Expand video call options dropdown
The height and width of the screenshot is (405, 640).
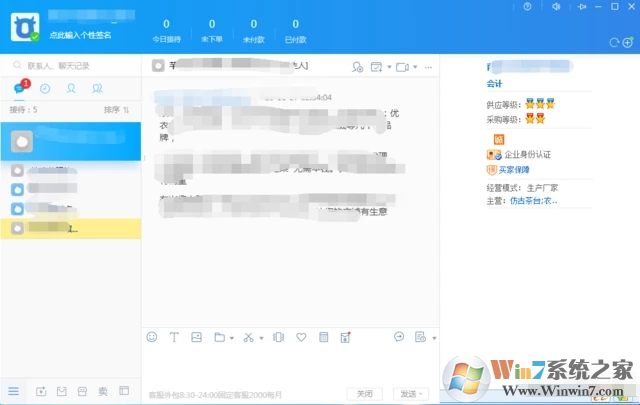coord(415,67)
